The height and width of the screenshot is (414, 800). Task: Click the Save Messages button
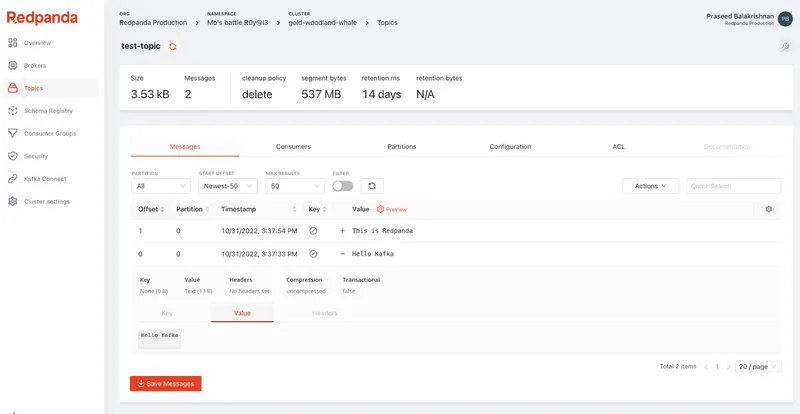[166, 383]
